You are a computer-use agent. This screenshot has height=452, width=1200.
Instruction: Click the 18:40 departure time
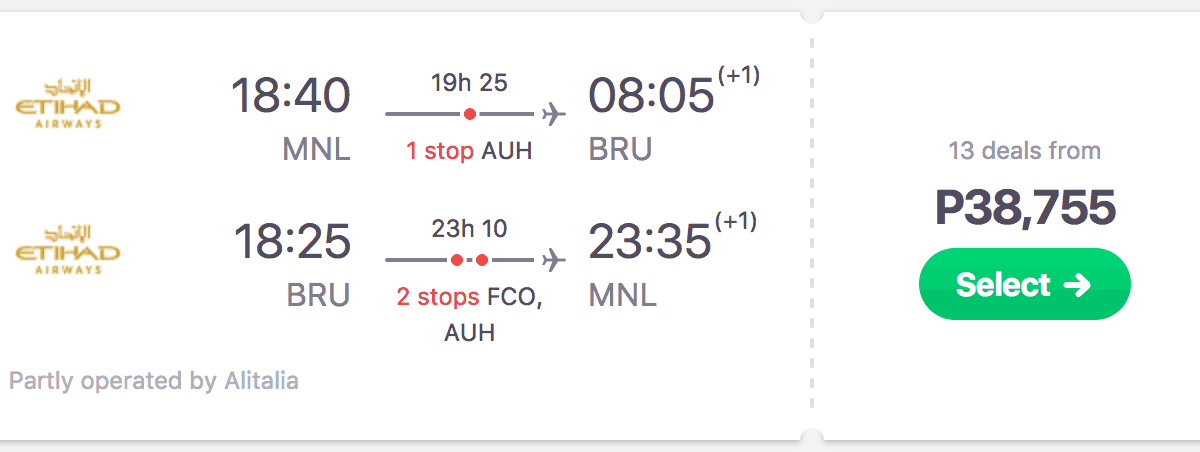[x=291, y=97]
